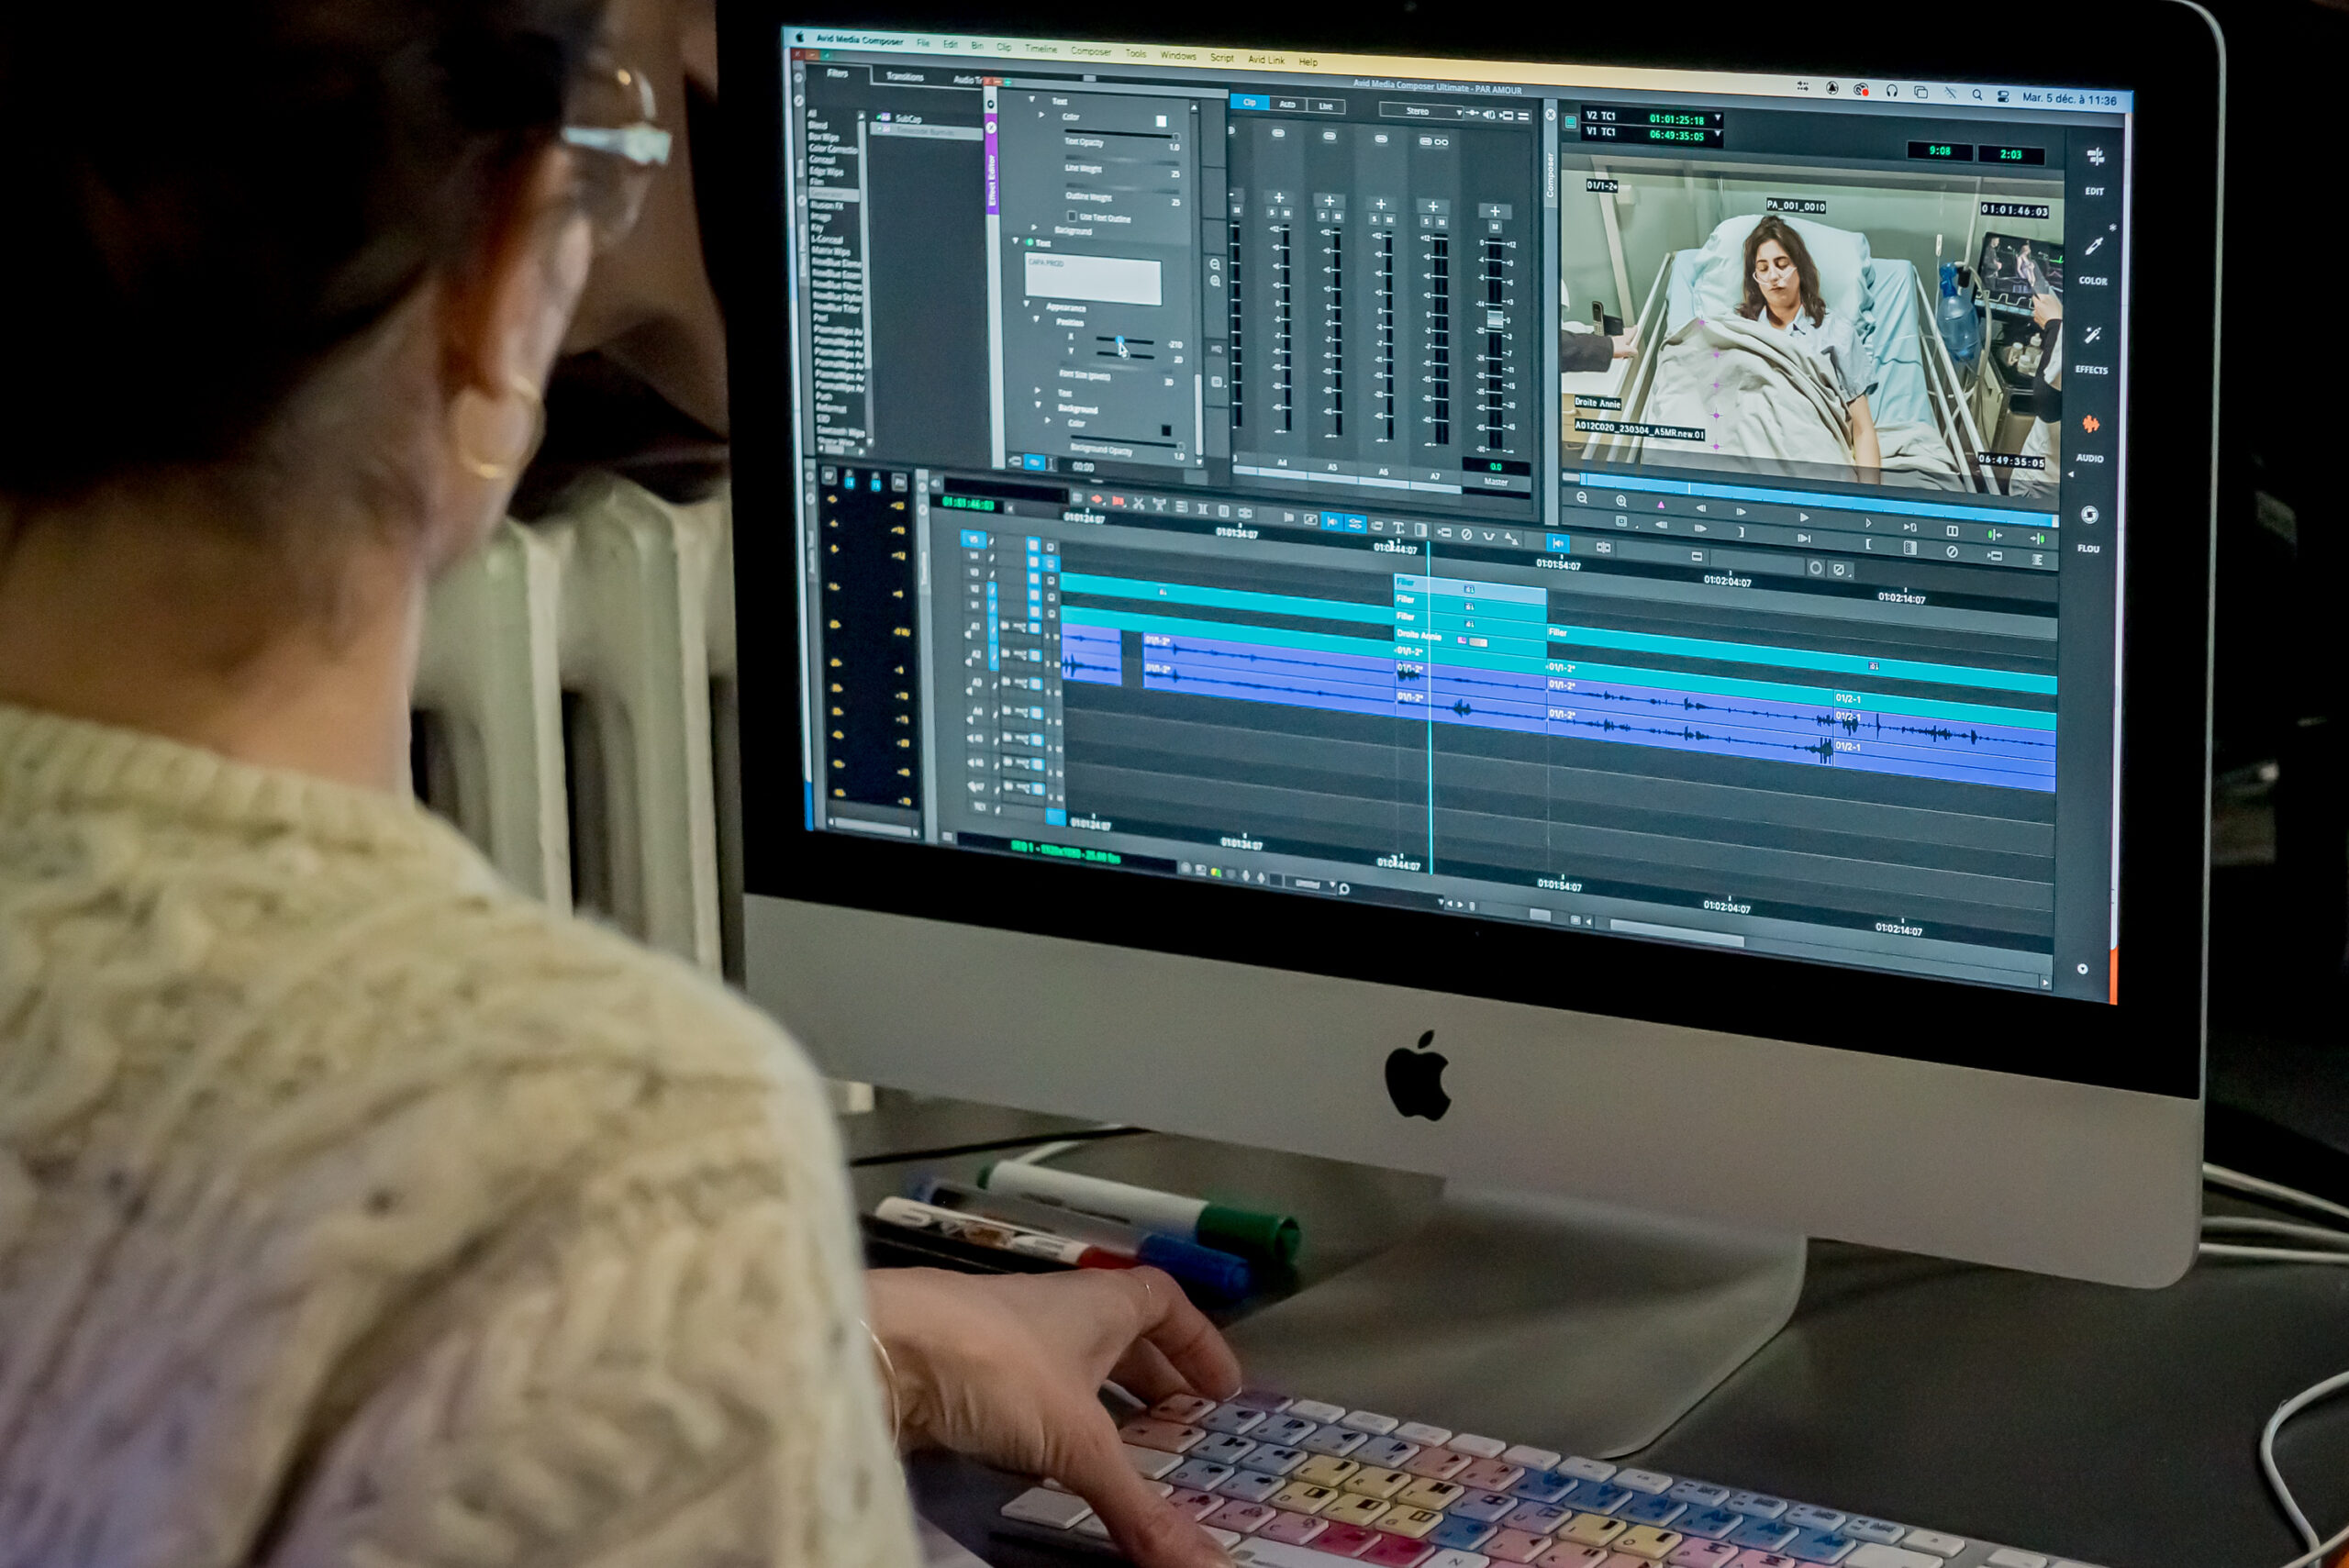The image size is (2349, 1568).
Task: Toggle the A4 mixer link button
Action: [1278, 133]
